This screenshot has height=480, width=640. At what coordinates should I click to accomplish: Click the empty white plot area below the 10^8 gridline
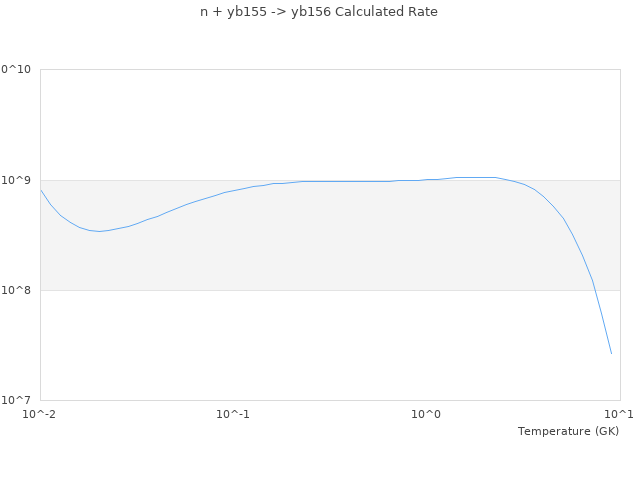pyautogui.click(x=300, y=345)
